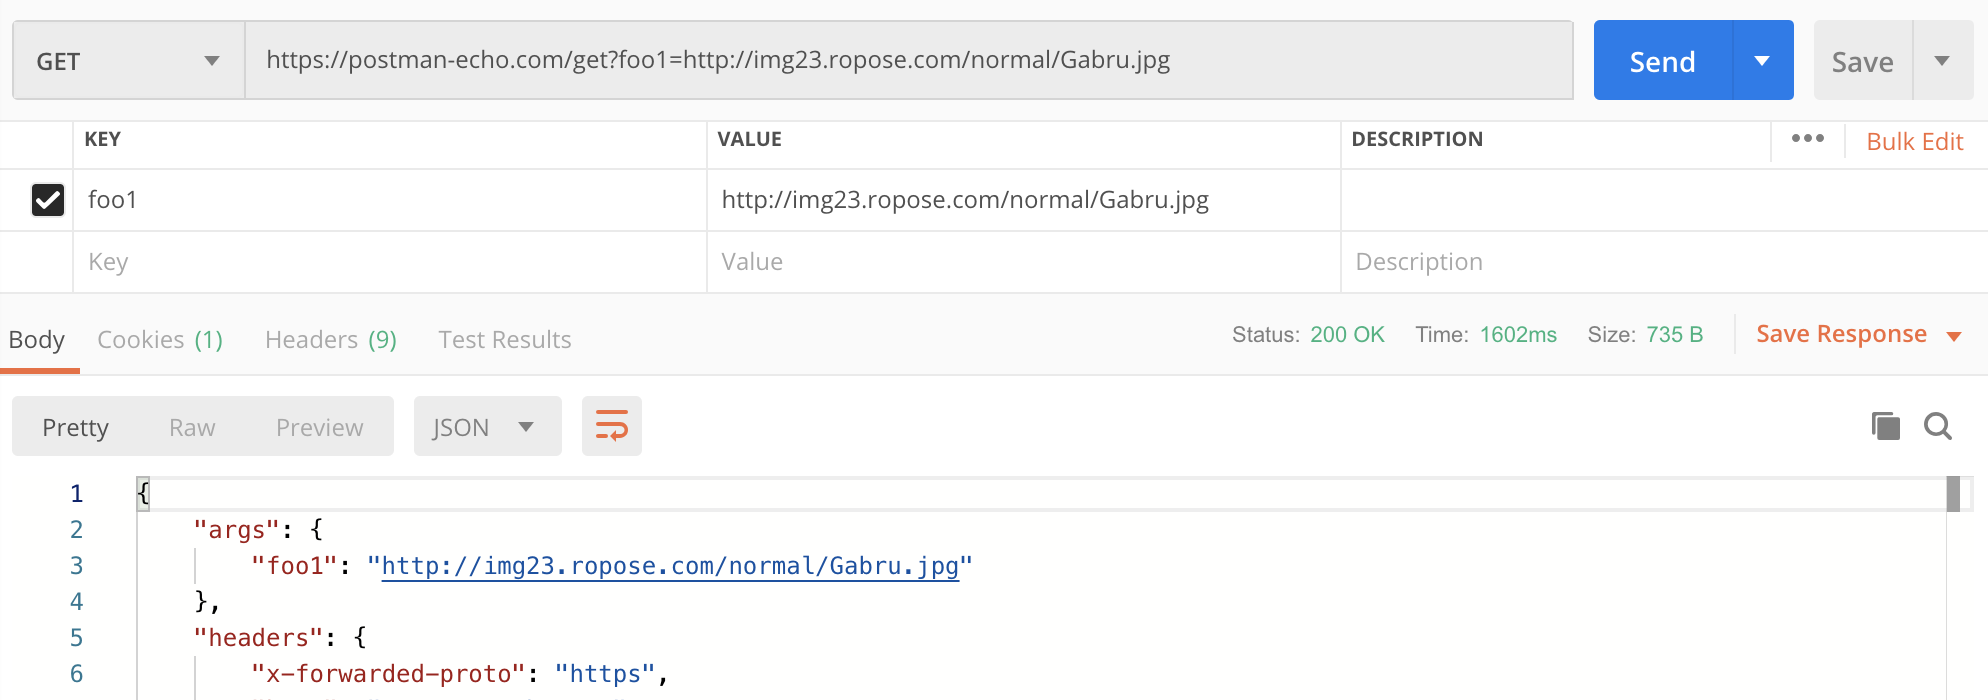1988x700 pixels.
Task: Click the 1602ms response time value
Action: (x=1518, y=335)
